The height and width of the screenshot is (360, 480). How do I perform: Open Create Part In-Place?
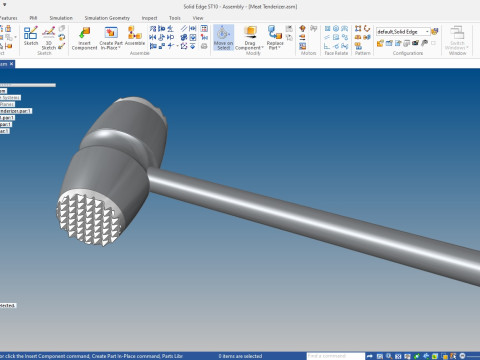pyautogui.click(x=111, y=38)
